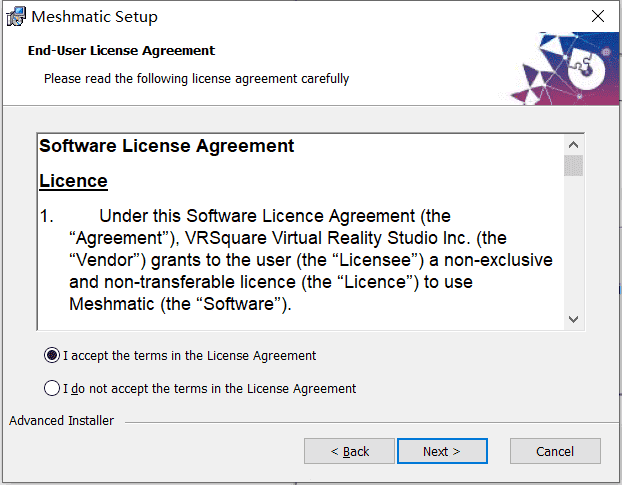Click the 'Please read the following' subtitle
The image size is (622, 485).
(196, 79)
